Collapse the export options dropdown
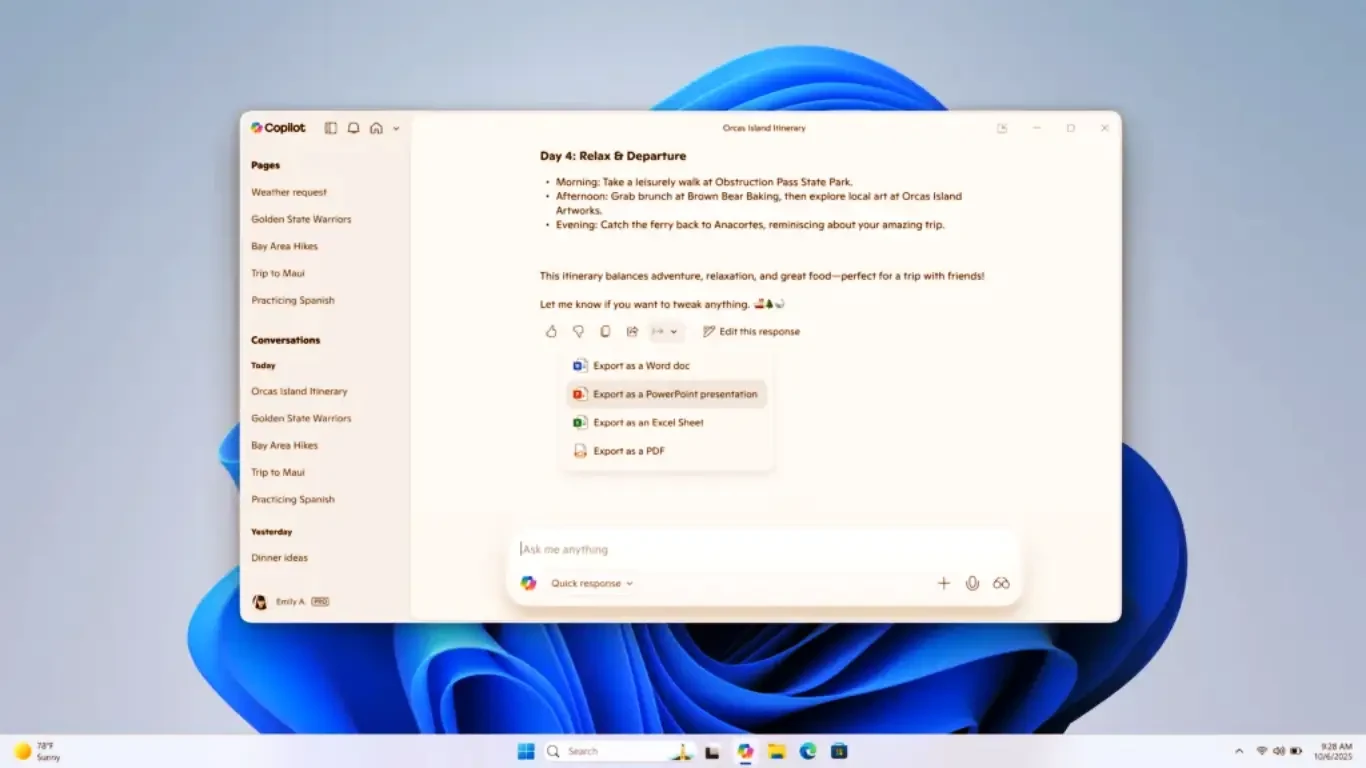Screen dimensions: 1366x768 [665, 332]
